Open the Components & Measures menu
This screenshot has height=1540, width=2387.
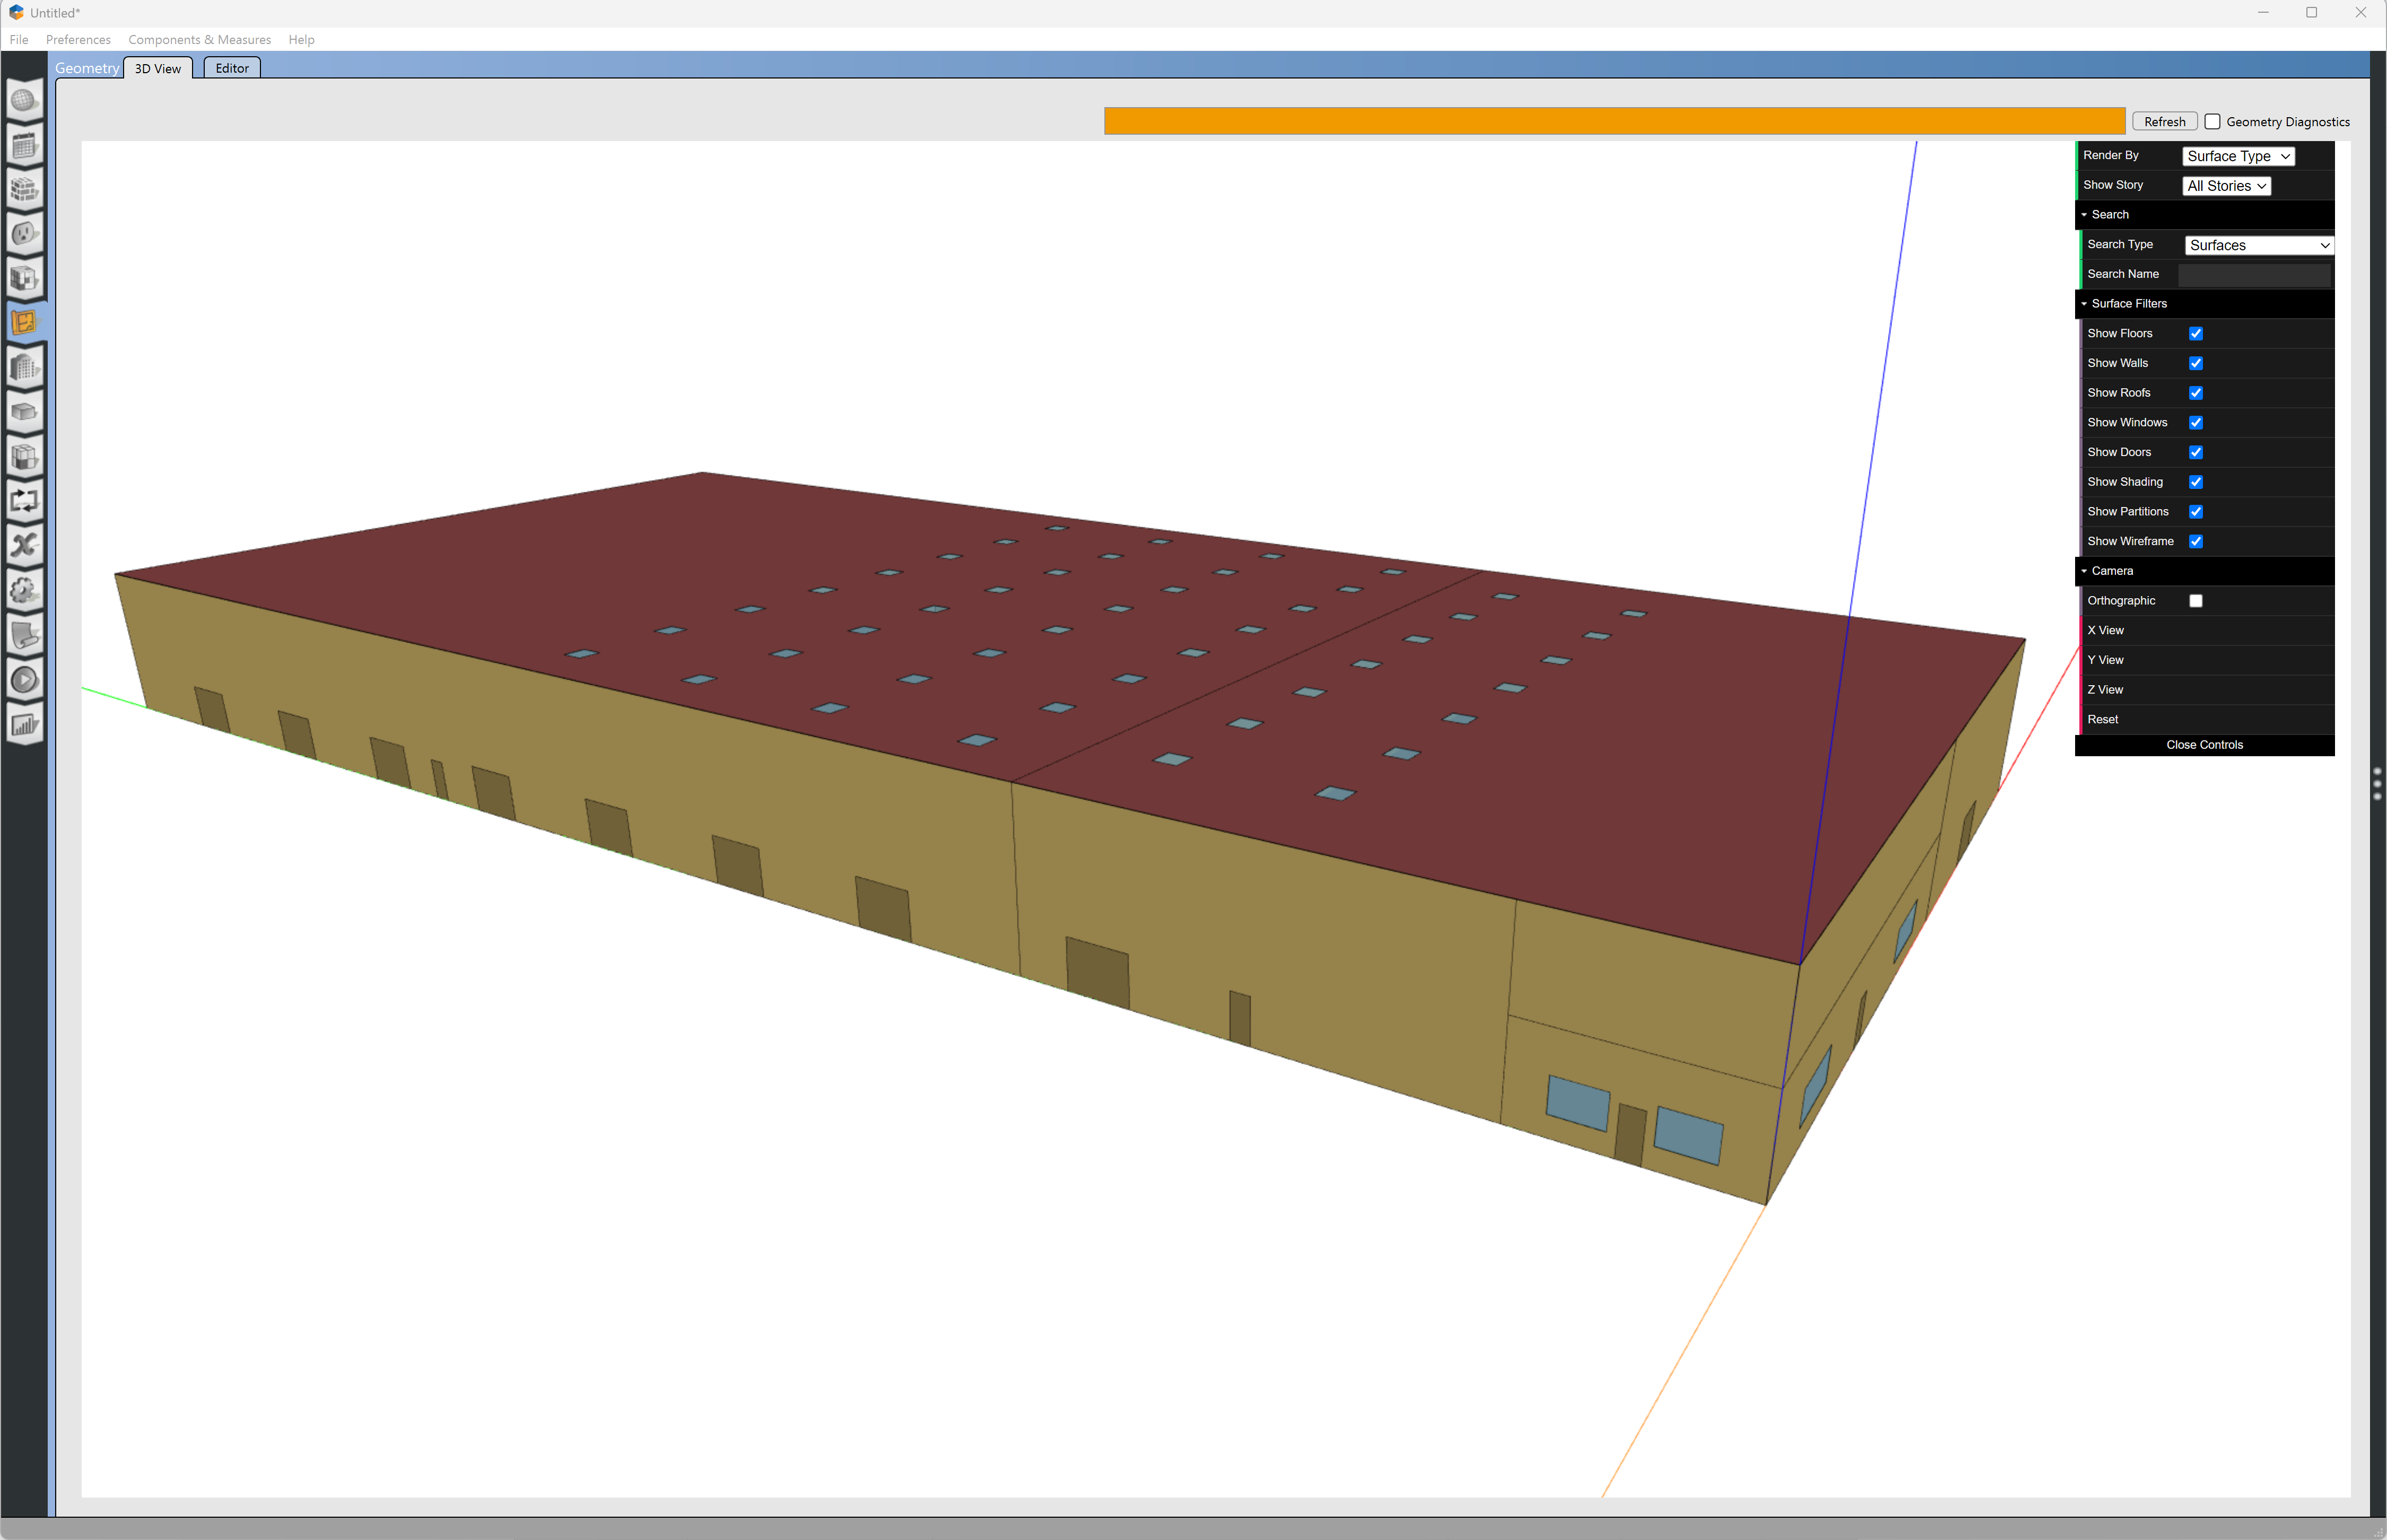[x=199, y=40]
